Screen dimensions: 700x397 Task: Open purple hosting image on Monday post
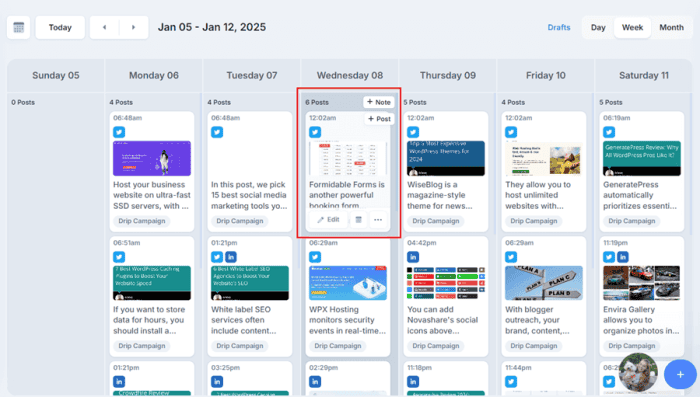click(x=152, y=159)
